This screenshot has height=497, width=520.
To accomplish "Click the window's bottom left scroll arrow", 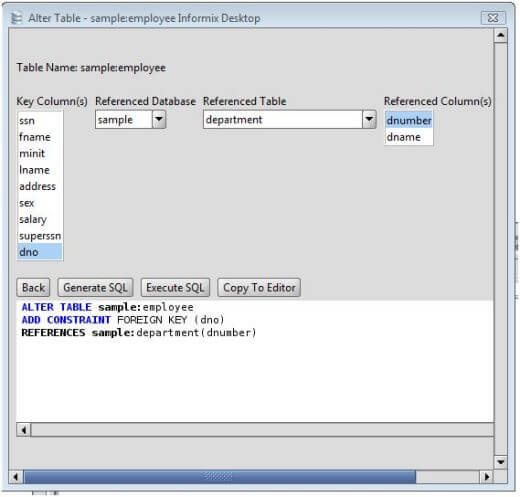I will pyautogui.click(x=16, y=477).
